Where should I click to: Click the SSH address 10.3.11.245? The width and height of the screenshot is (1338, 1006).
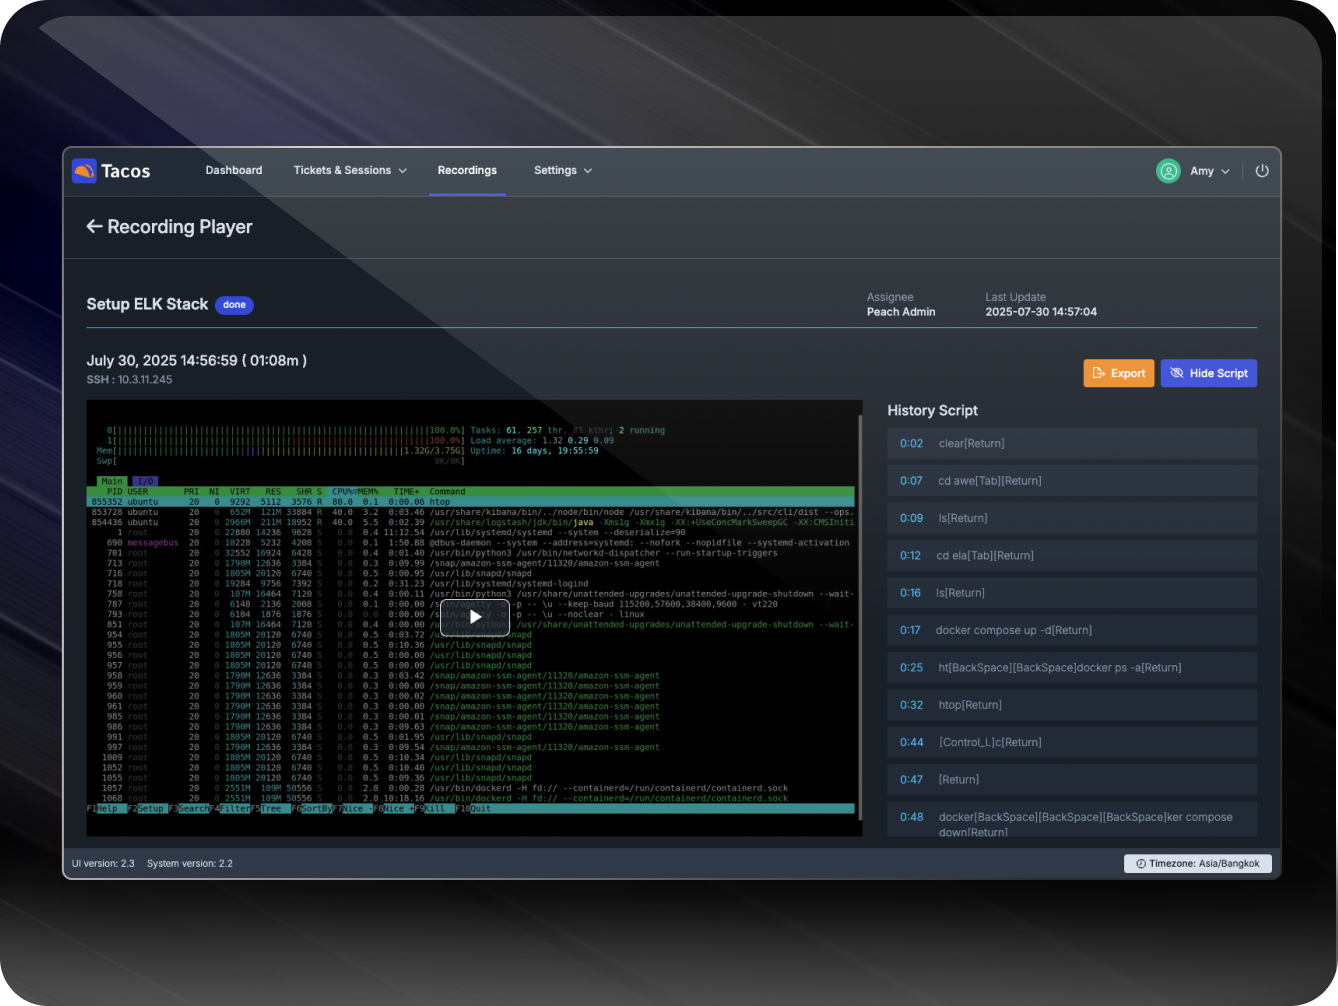[x=145, y=380]
